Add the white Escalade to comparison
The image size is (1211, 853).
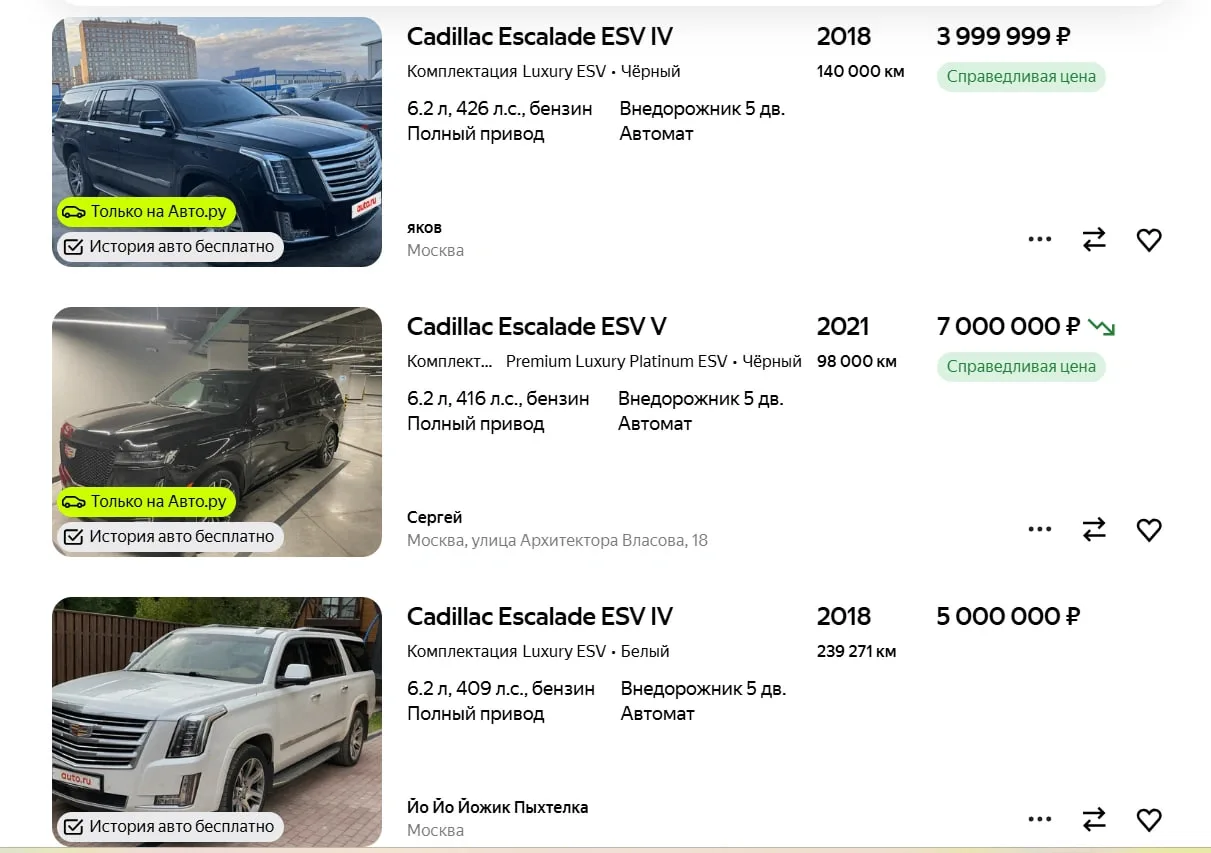[x=1094, y=820]
